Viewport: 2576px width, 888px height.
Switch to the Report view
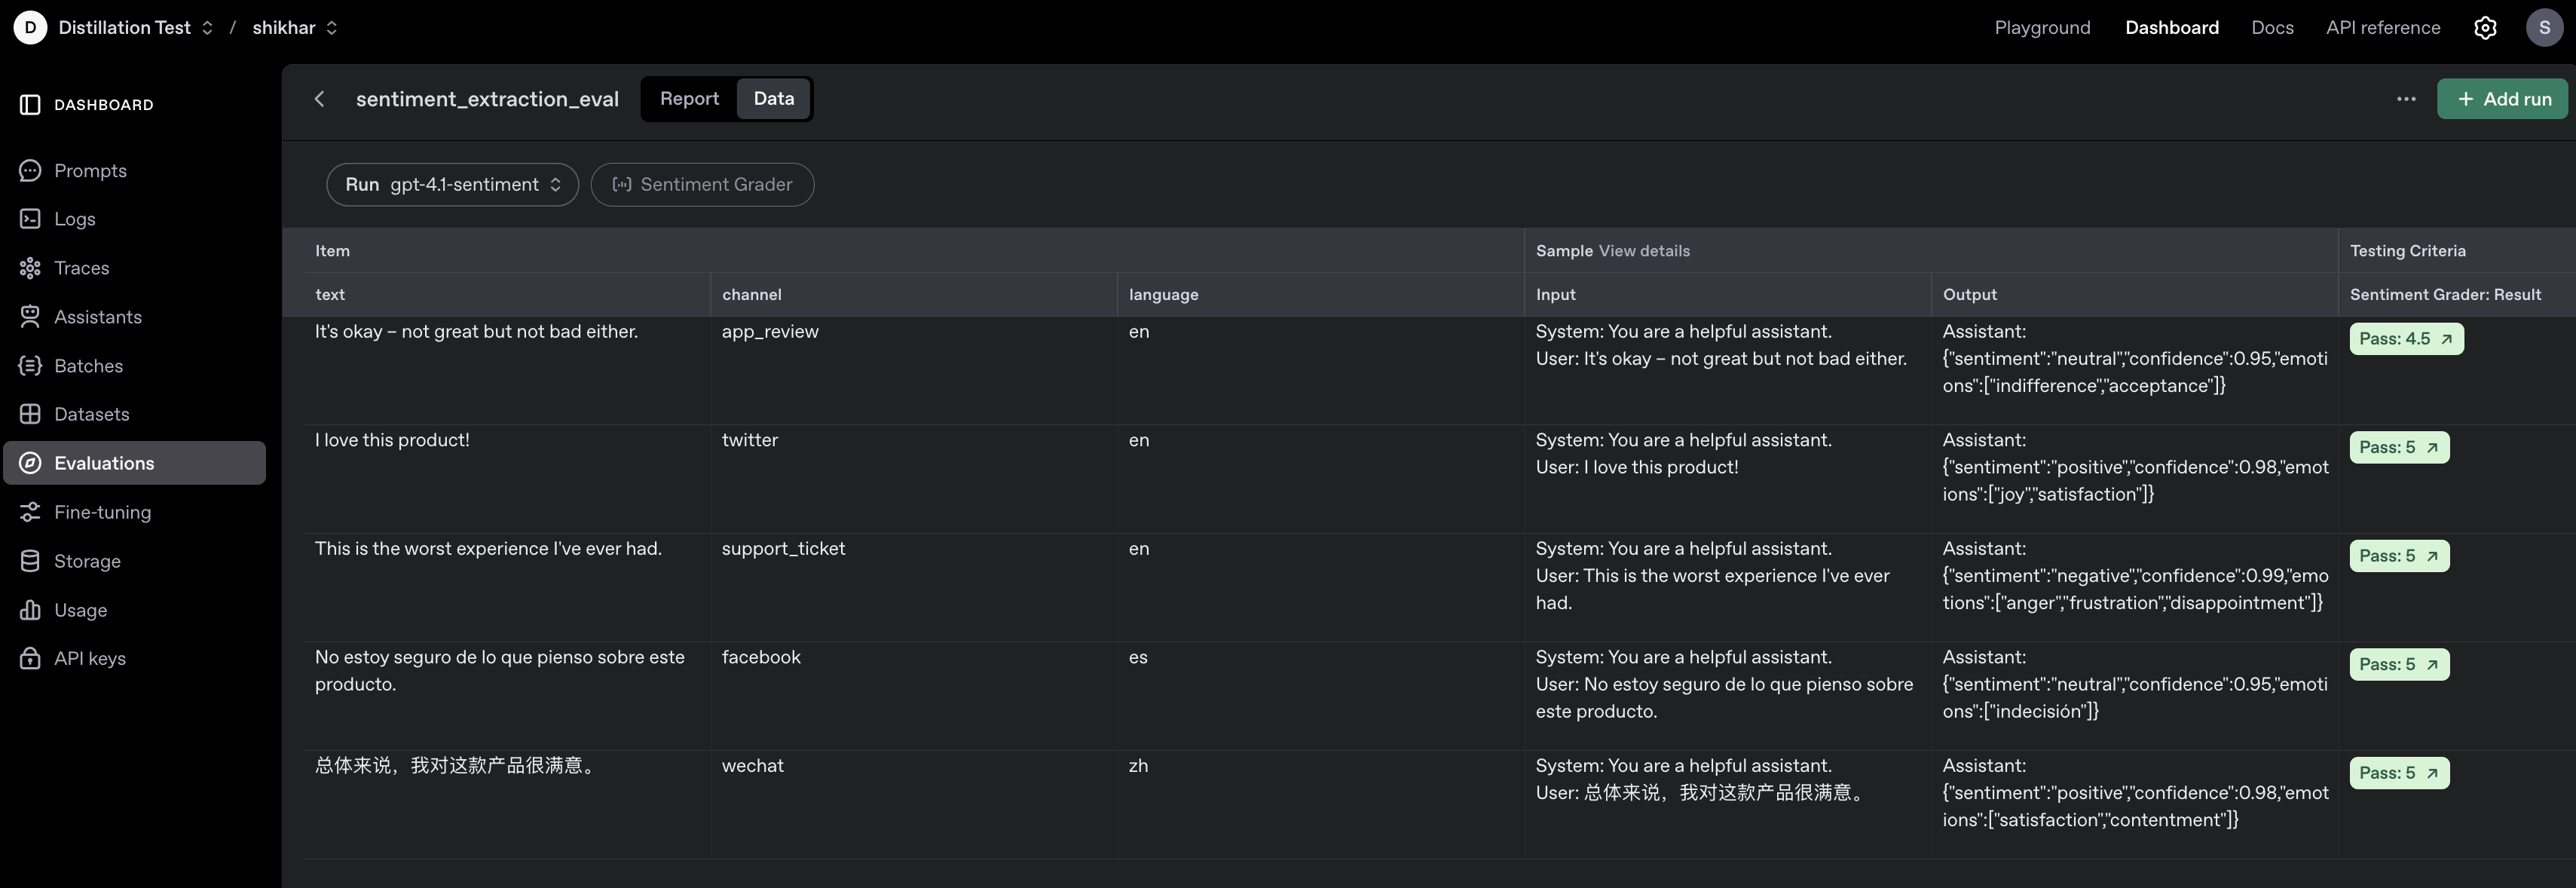point(689,99)
